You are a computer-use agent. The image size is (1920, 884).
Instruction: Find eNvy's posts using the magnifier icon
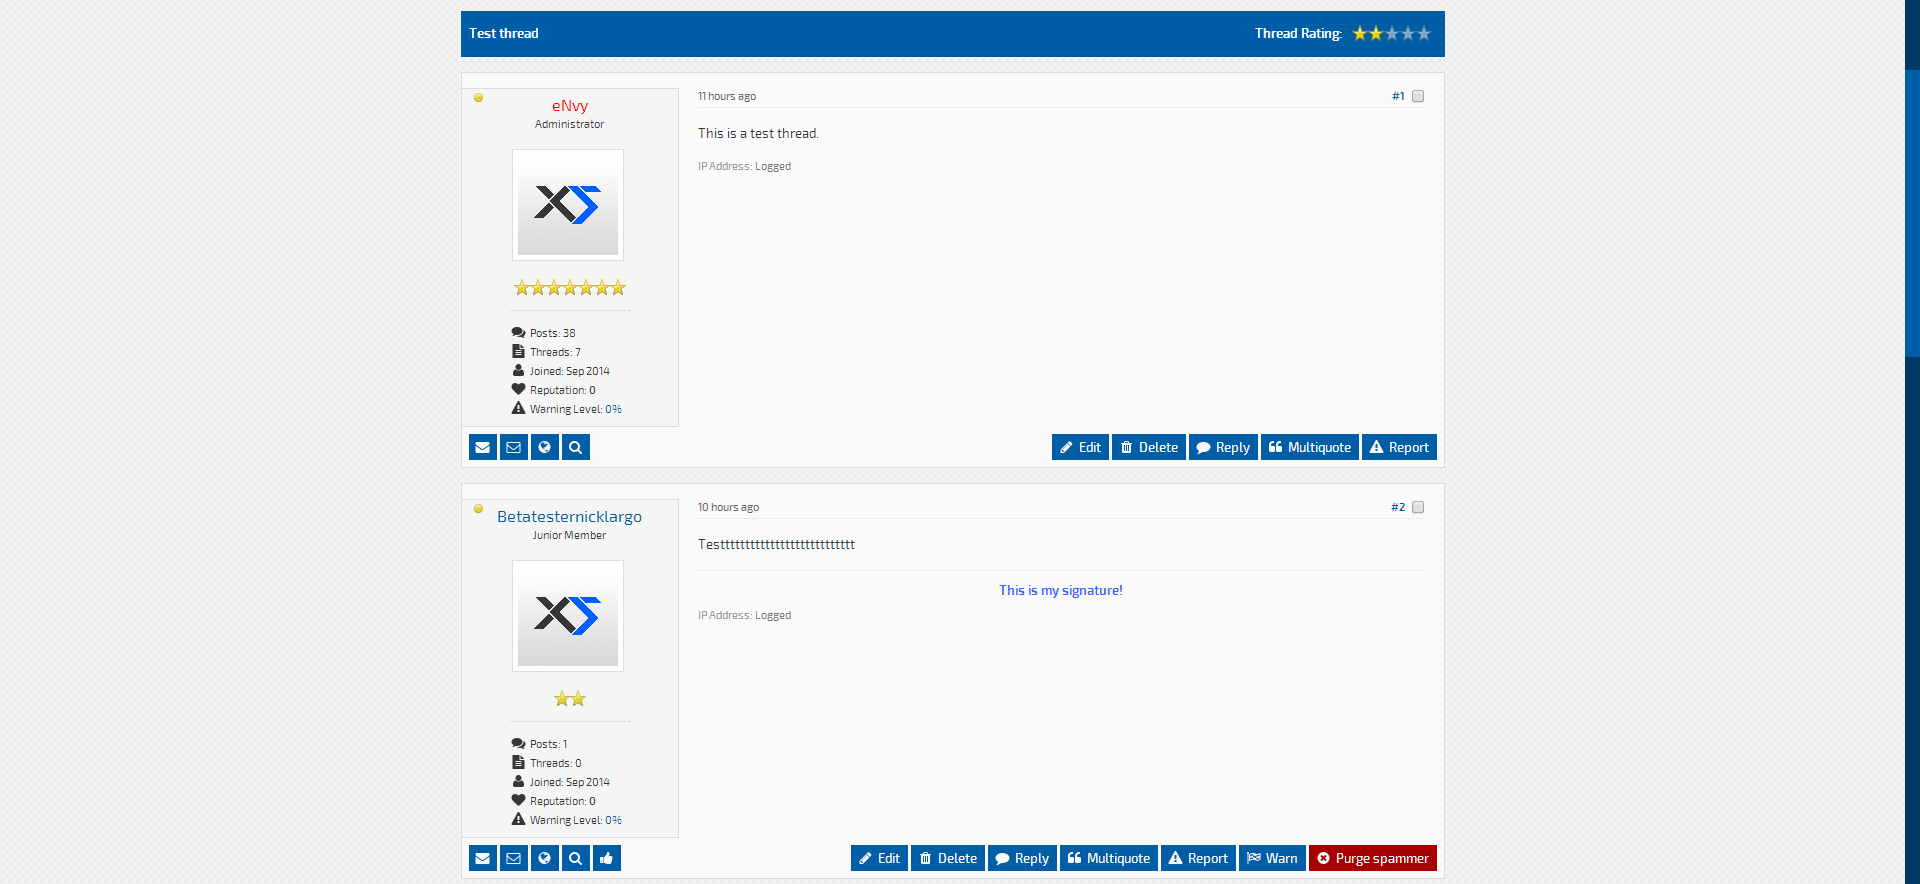click(576, 447)
